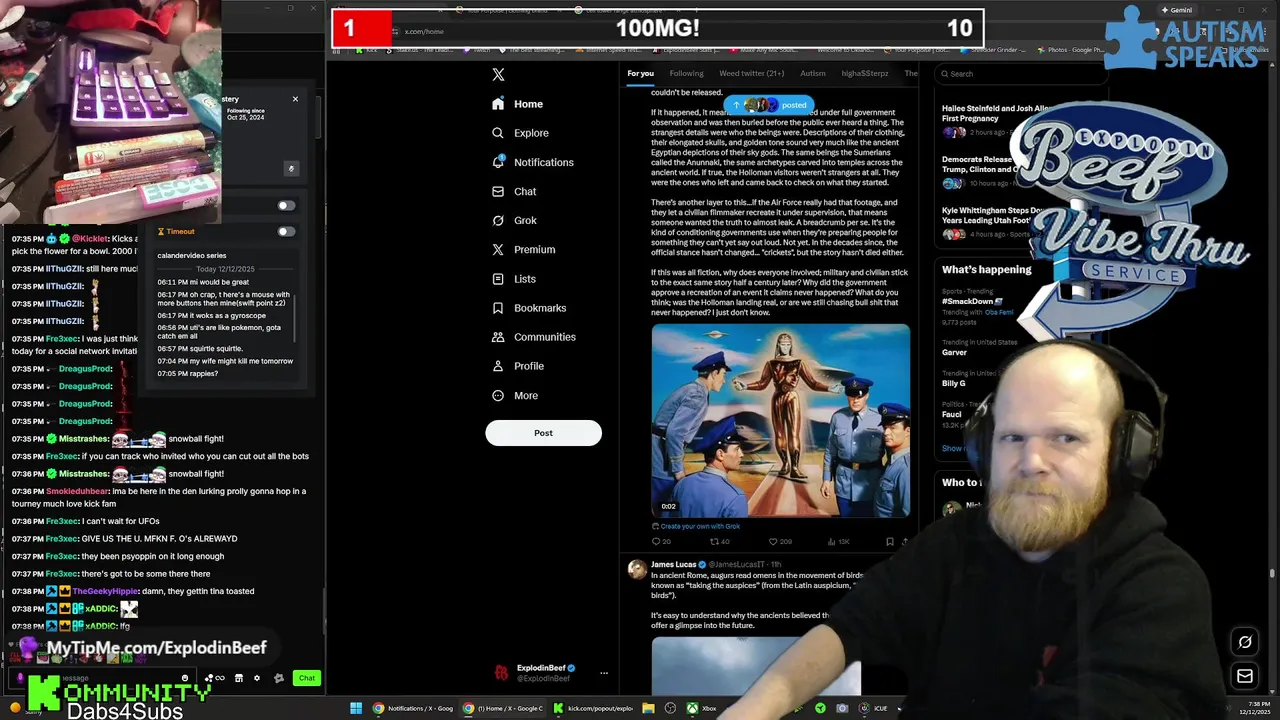Open Chat in the X sidebar
Viewport: 1280px width, 720px height.
coord(514,191)
